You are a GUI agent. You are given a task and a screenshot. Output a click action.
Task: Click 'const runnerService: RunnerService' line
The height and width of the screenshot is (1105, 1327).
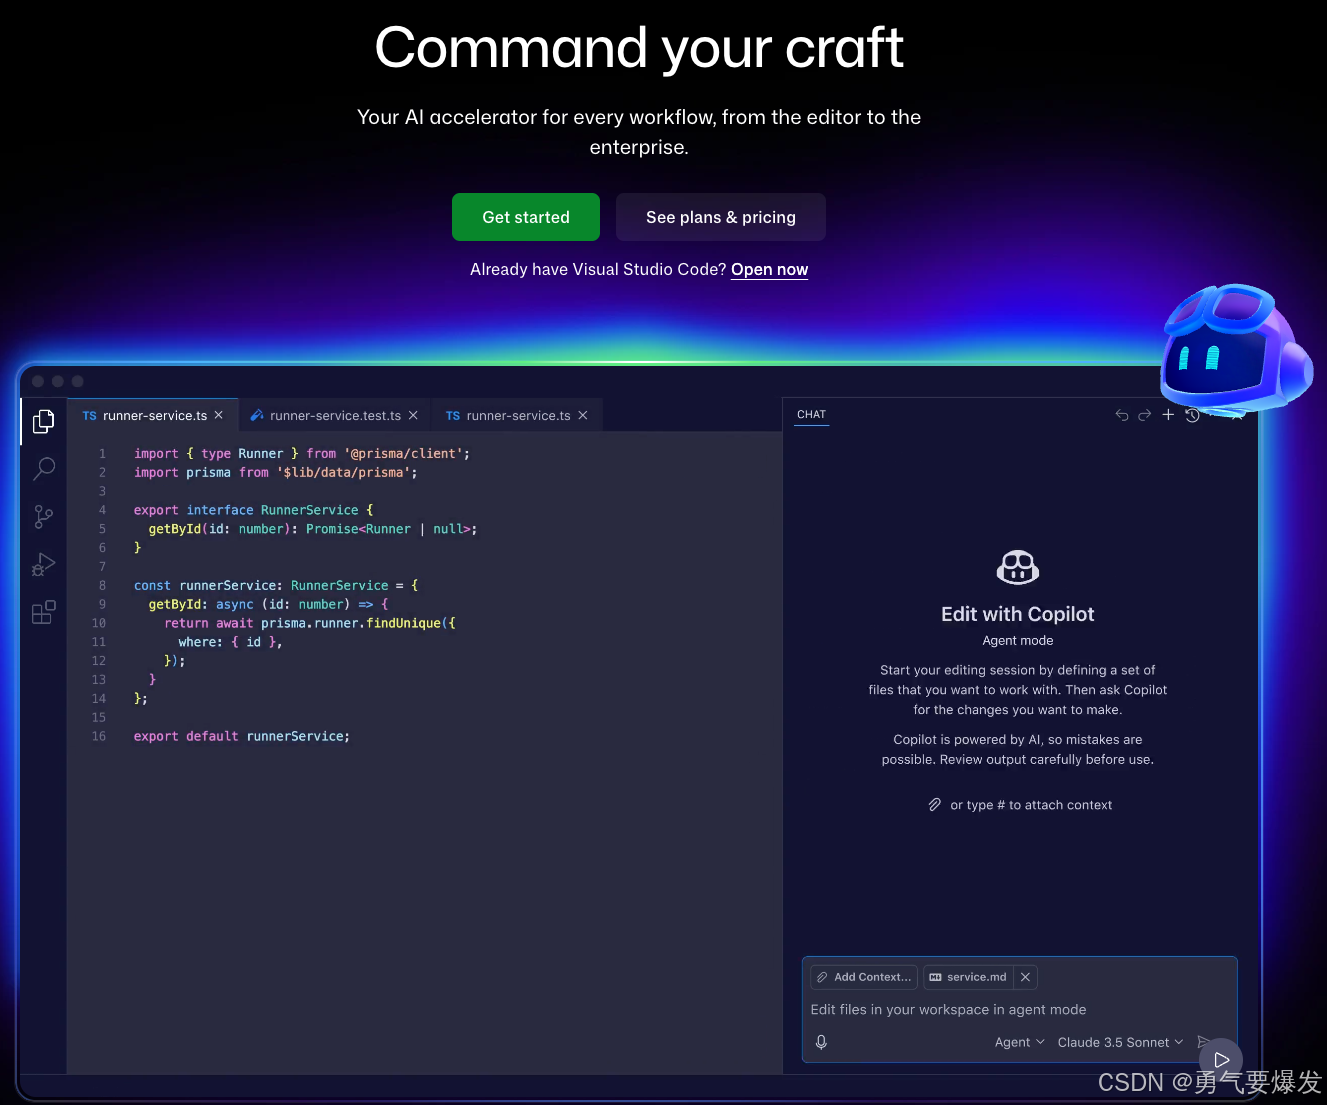(276, 585)
